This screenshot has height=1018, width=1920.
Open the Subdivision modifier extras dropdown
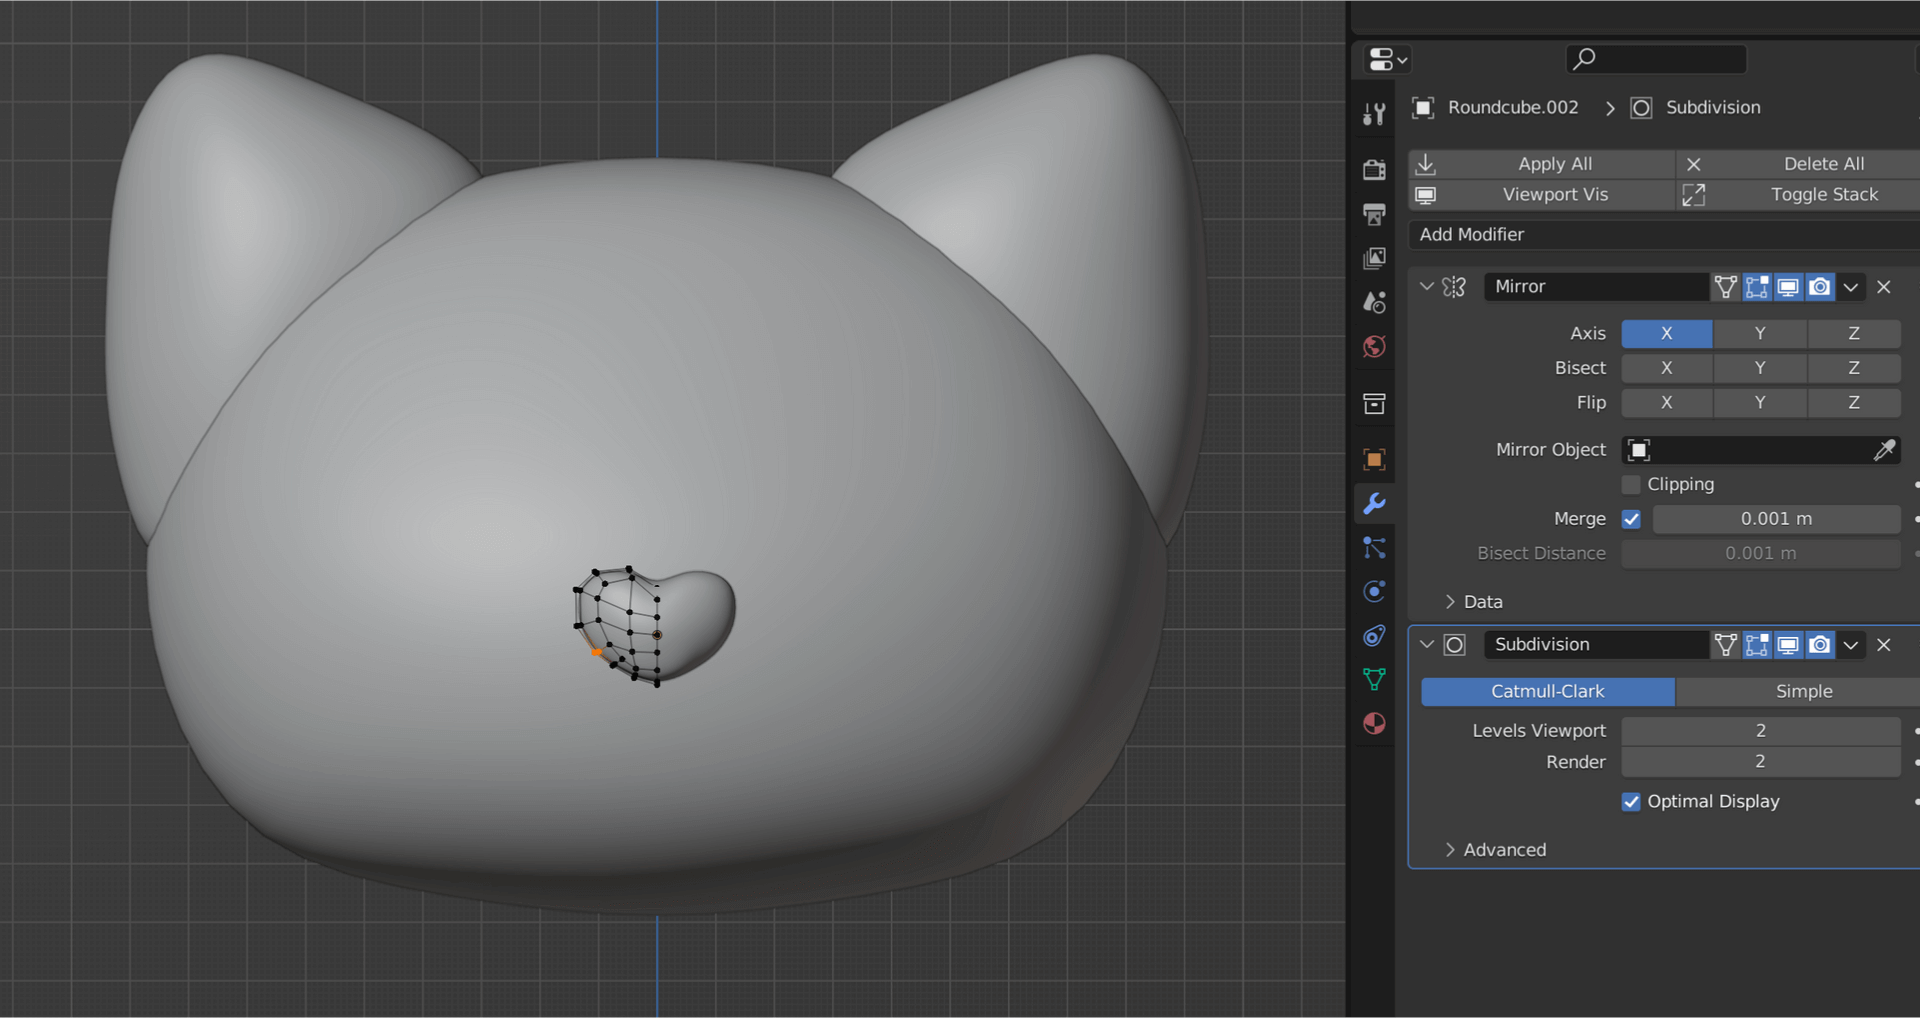point(1851,645)
